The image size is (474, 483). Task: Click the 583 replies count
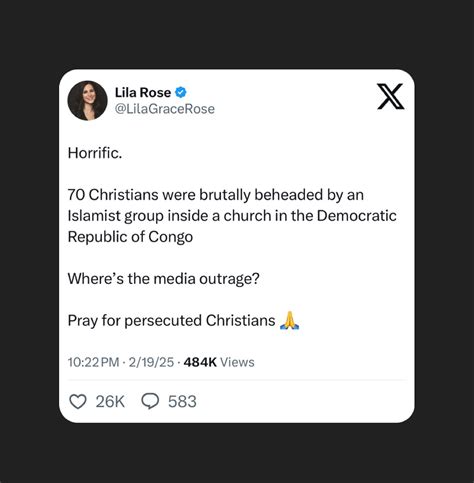click(x=182, y=401)
